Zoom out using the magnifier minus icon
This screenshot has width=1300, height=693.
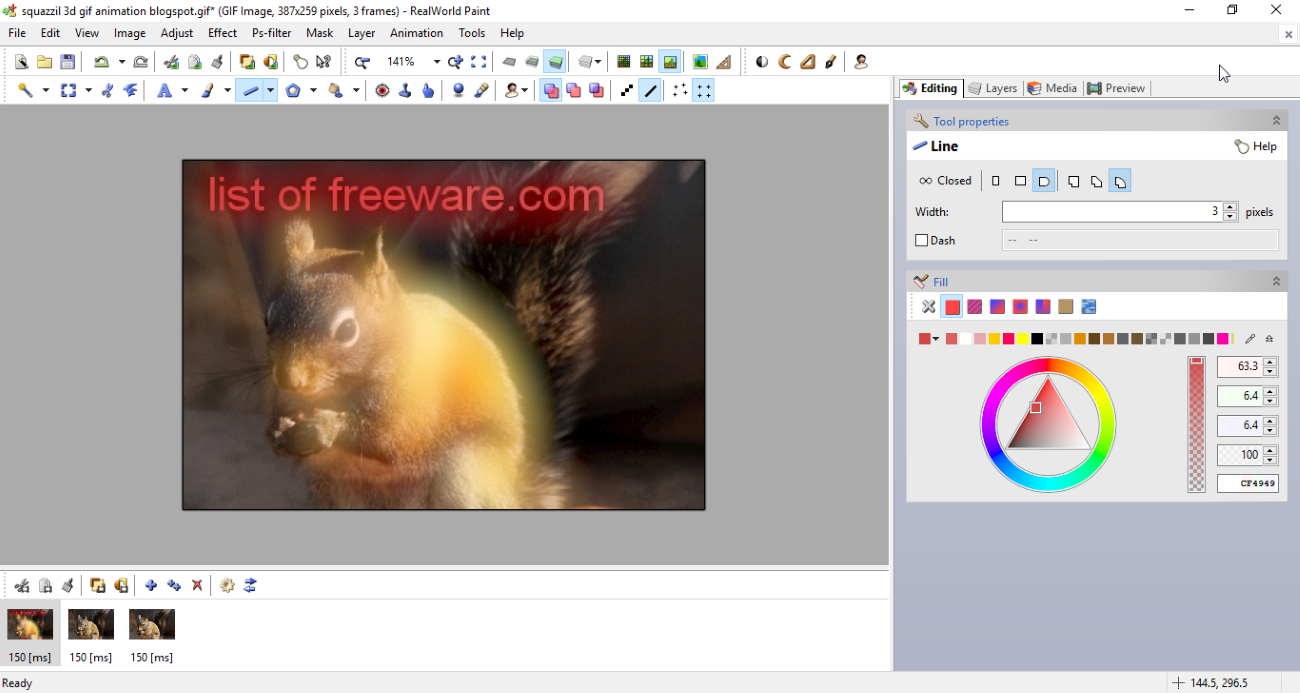click(x=362, y=62)
